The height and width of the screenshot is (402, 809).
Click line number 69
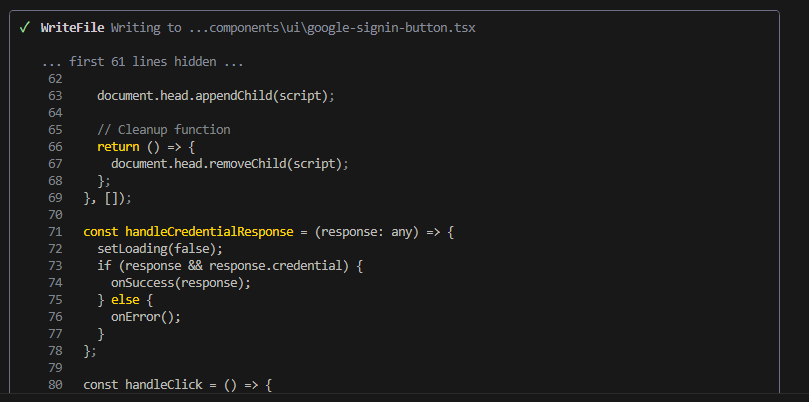(x=55, y=198)
